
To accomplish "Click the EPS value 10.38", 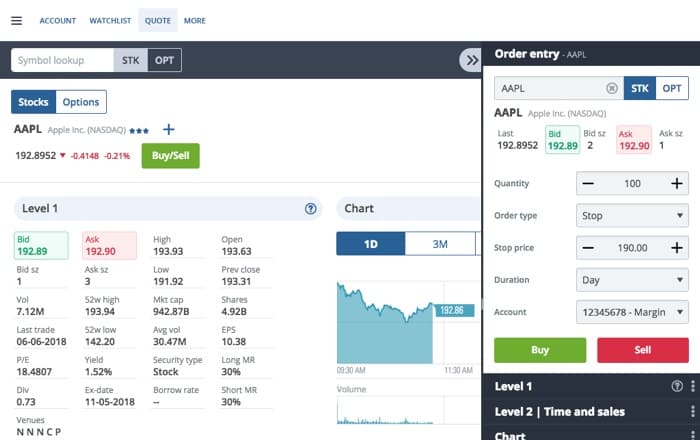I will click(233, 342).
